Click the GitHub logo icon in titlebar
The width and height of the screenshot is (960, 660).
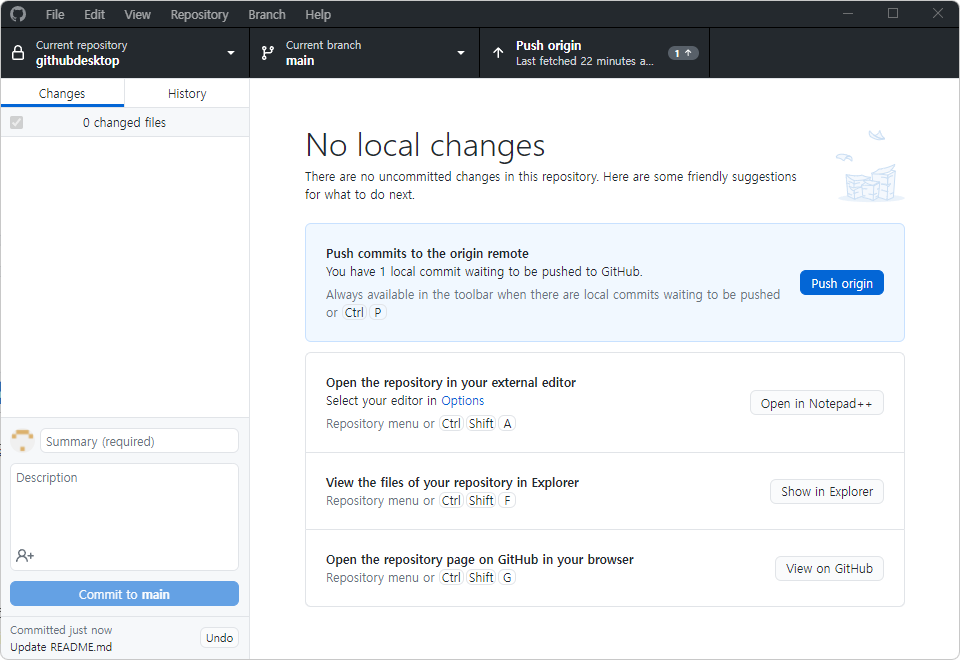[17, 14]
